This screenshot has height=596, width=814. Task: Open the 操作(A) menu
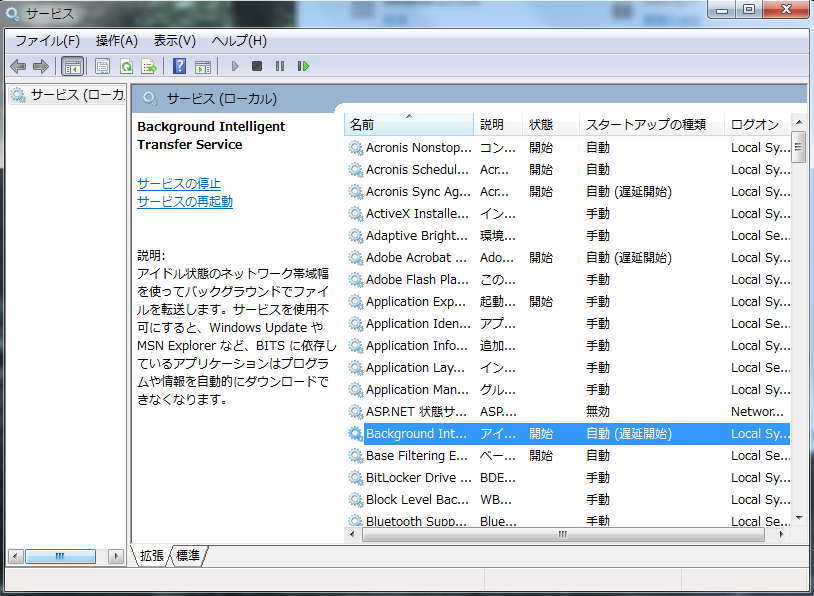[x=116, y=40]
